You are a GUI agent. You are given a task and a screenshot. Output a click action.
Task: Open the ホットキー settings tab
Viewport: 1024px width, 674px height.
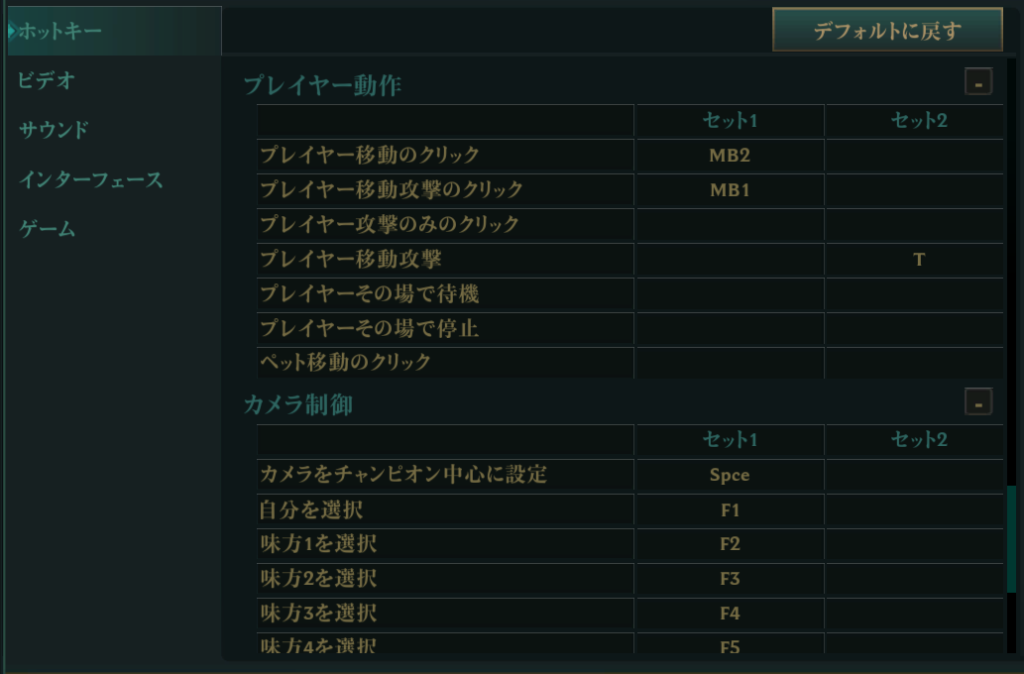point(60,31)
